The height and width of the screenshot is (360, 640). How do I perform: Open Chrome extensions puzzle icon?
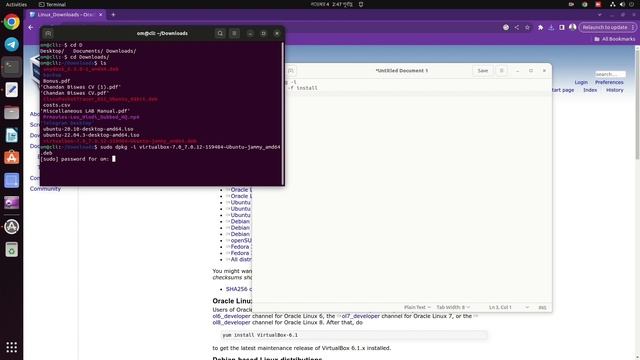click(x=540, y=27)
